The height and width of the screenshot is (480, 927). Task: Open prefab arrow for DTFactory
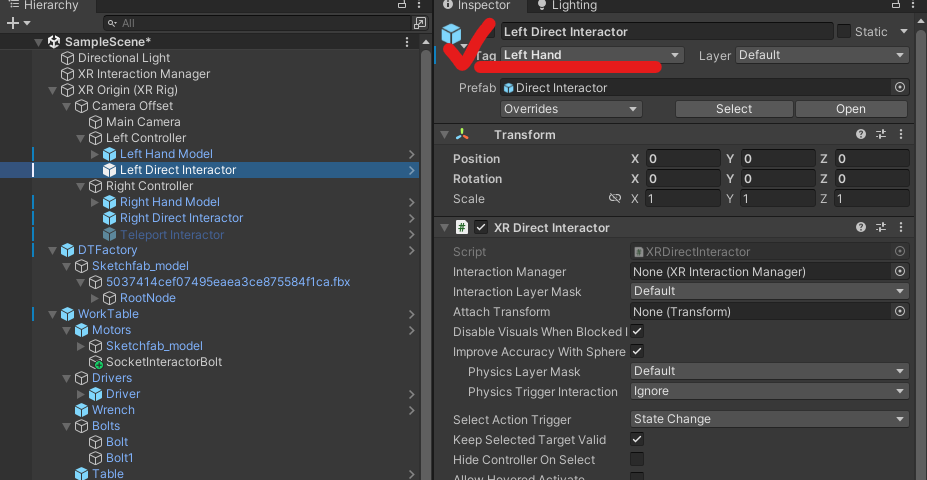(412, 250)
